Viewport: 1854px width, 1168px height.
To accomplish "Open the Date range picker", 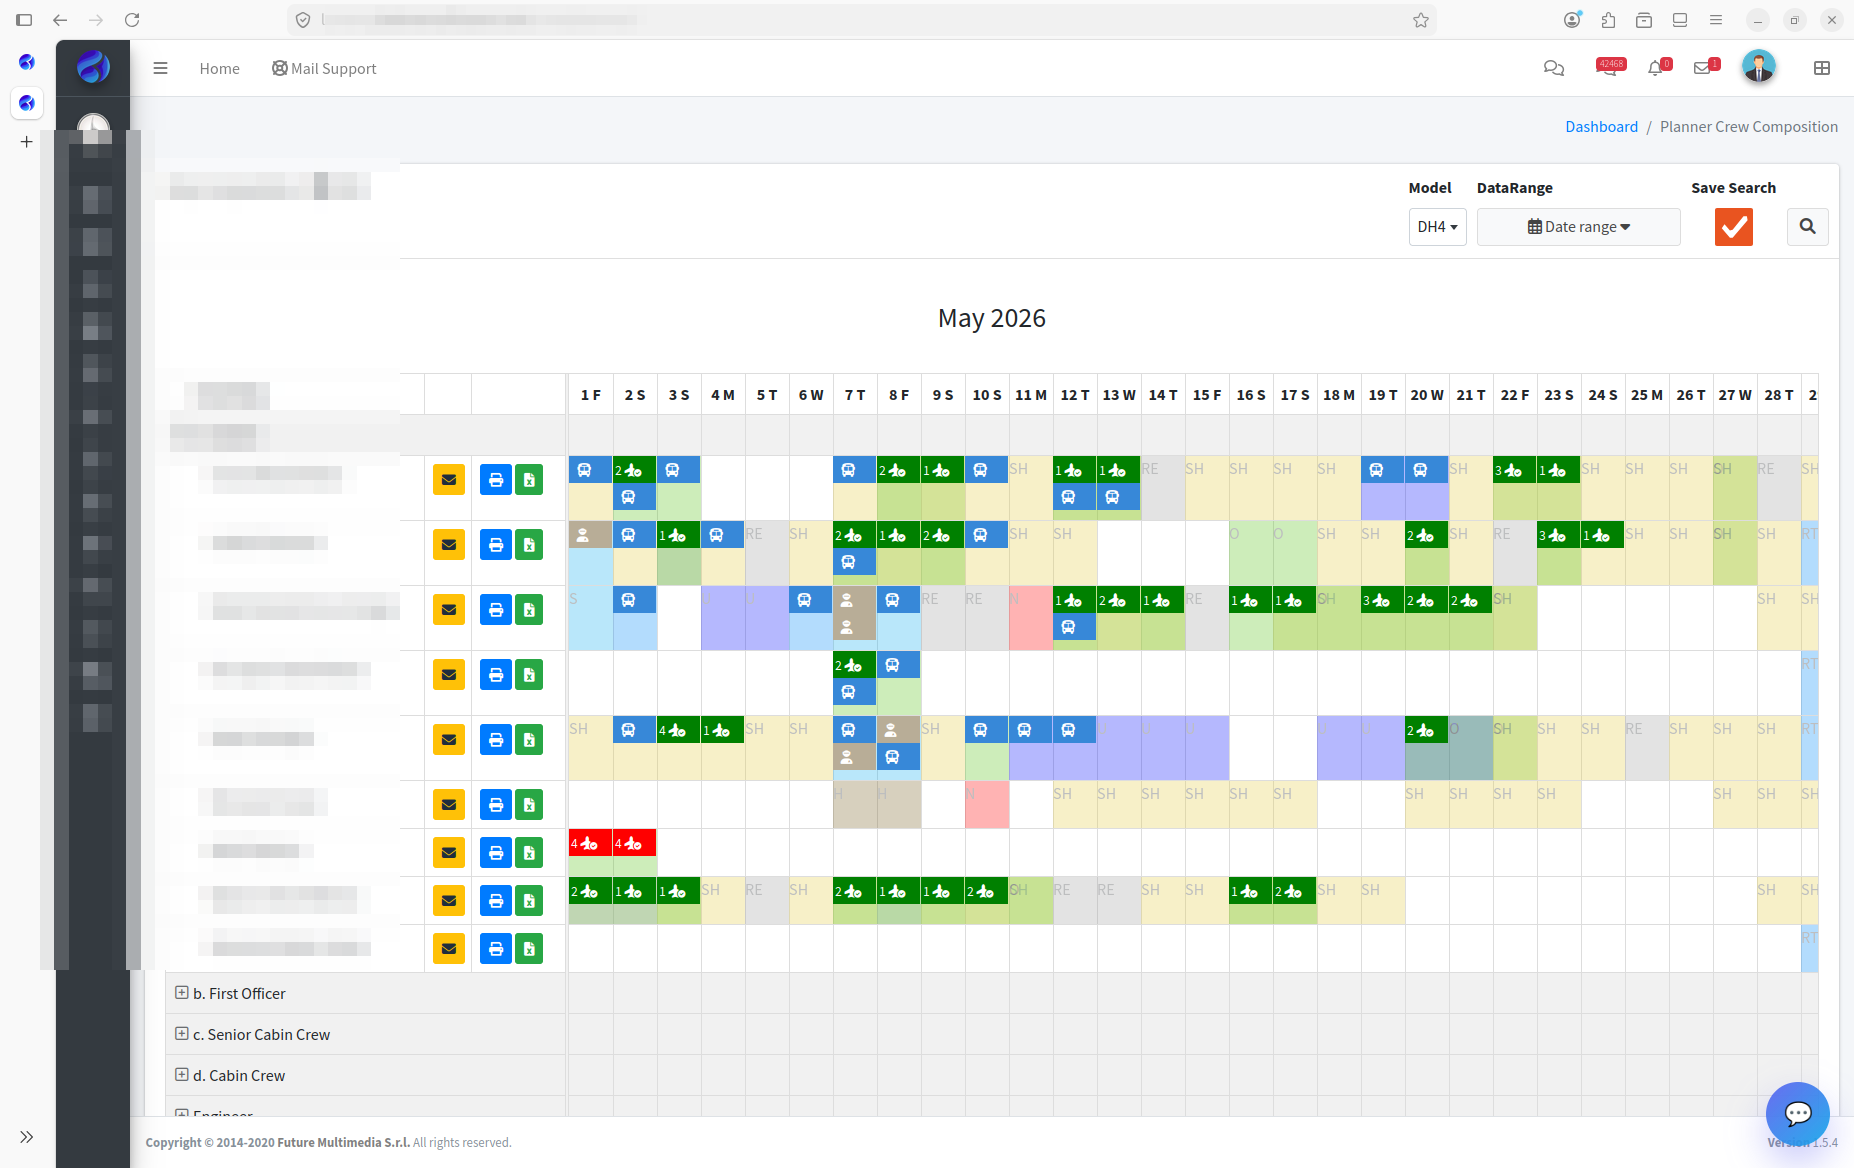I will pos(1578,227).
